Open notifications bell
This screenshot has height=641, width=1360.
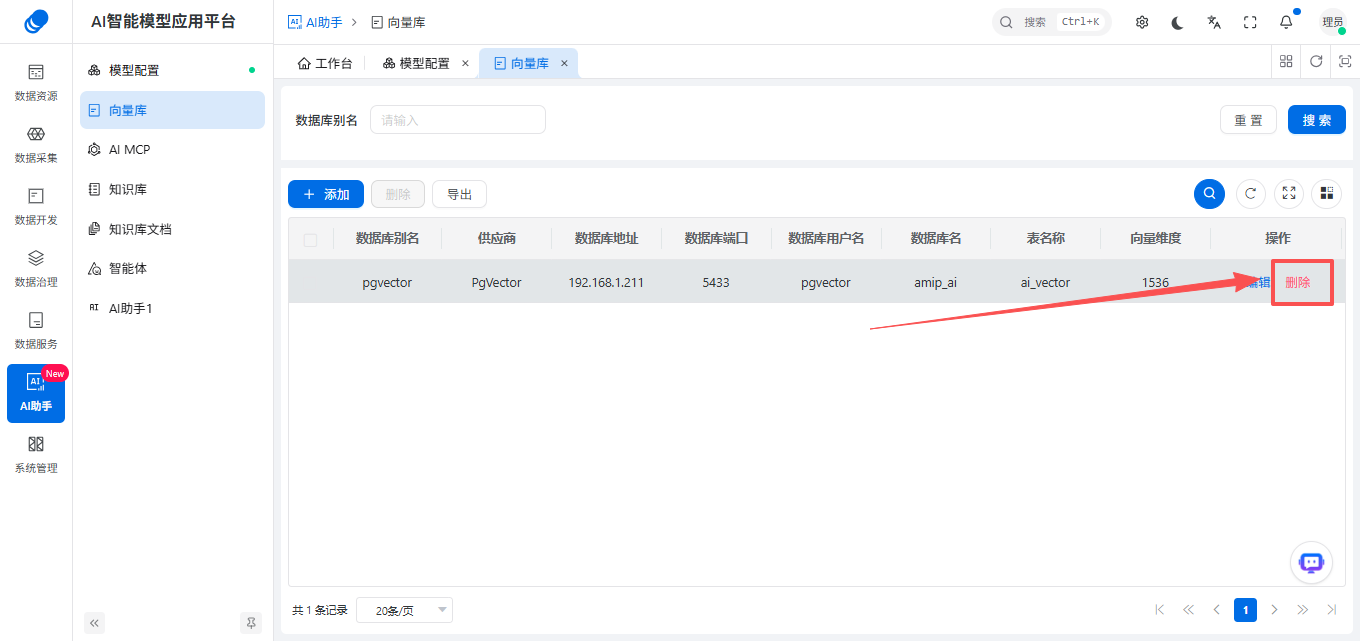pos(1286,22)
